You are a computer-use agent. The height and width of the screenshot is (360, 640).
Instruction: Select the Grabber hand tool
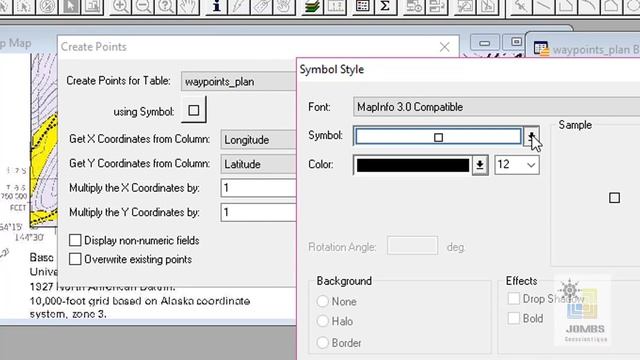coord(188,7)
